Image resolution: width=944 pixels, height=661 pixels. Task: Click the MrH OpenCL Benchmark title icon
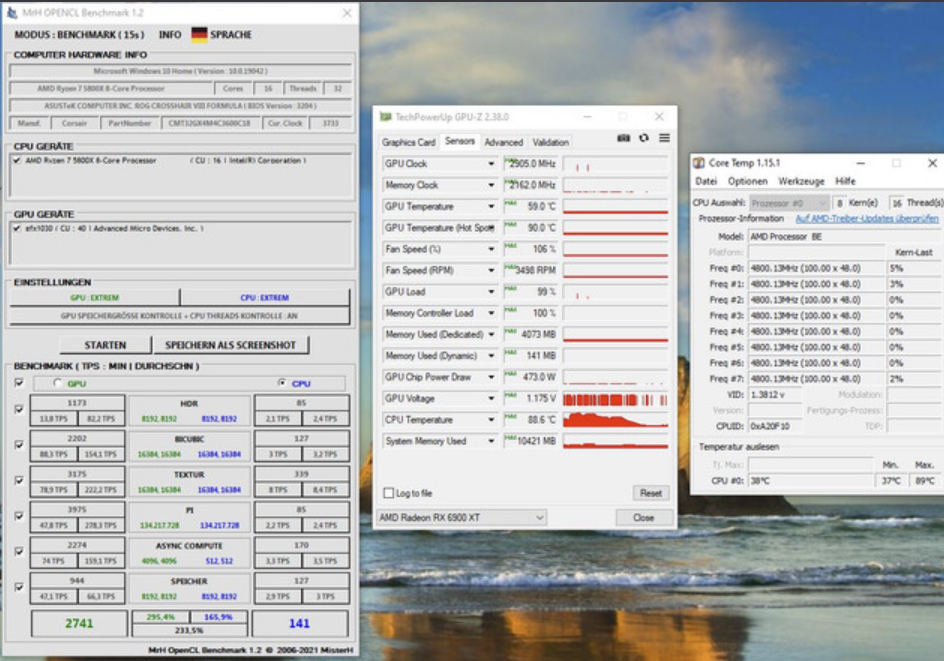point(11,13)
